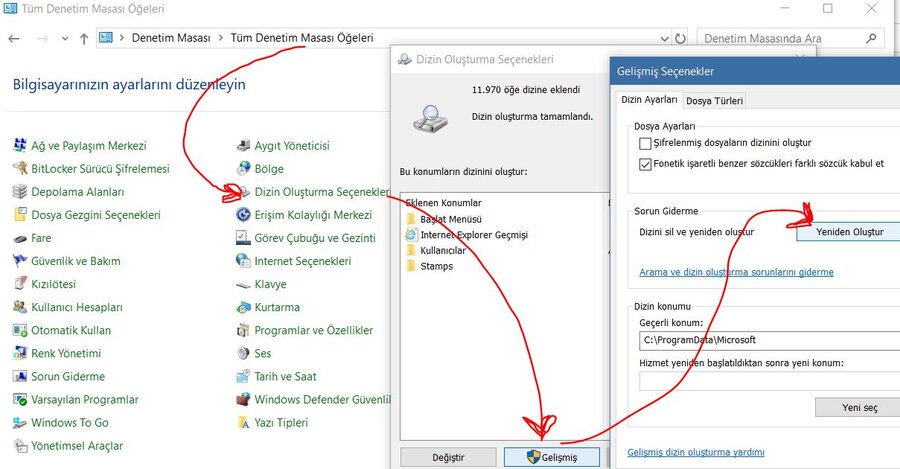Viewport: 900px width, 469px height.
Task: Click the Fare mouse icon
Action: click(x=20, y=238)
